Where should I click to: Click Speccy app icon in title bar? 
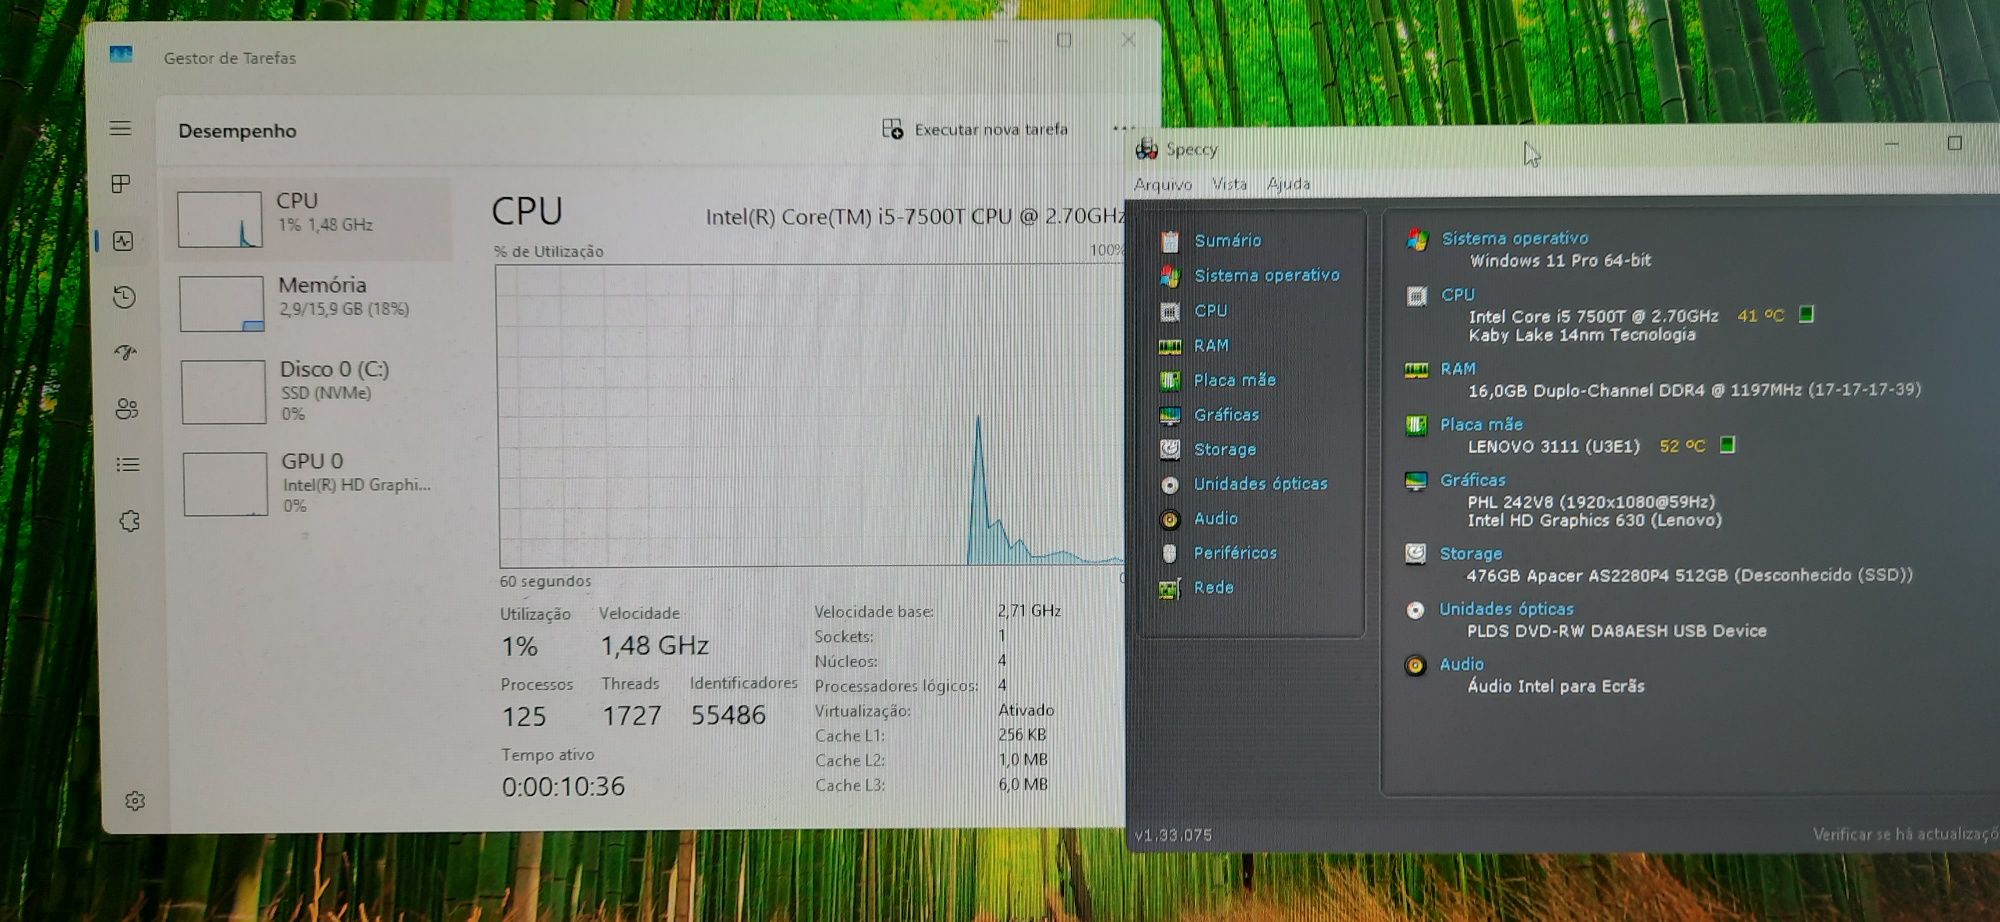pyautogui.click(x=1146, y=149)
